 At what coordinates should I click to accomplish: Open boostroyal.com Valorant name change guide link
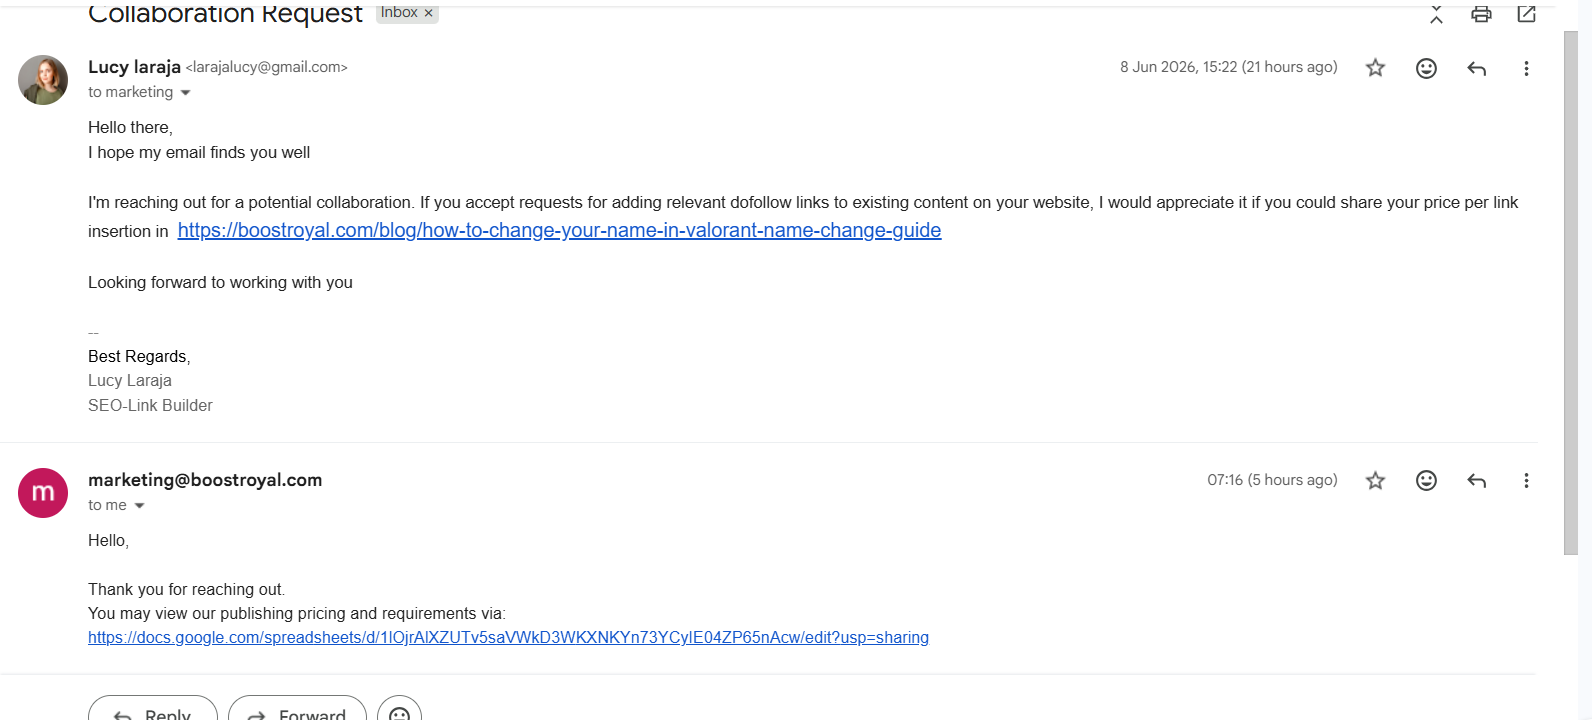(559, 230)
